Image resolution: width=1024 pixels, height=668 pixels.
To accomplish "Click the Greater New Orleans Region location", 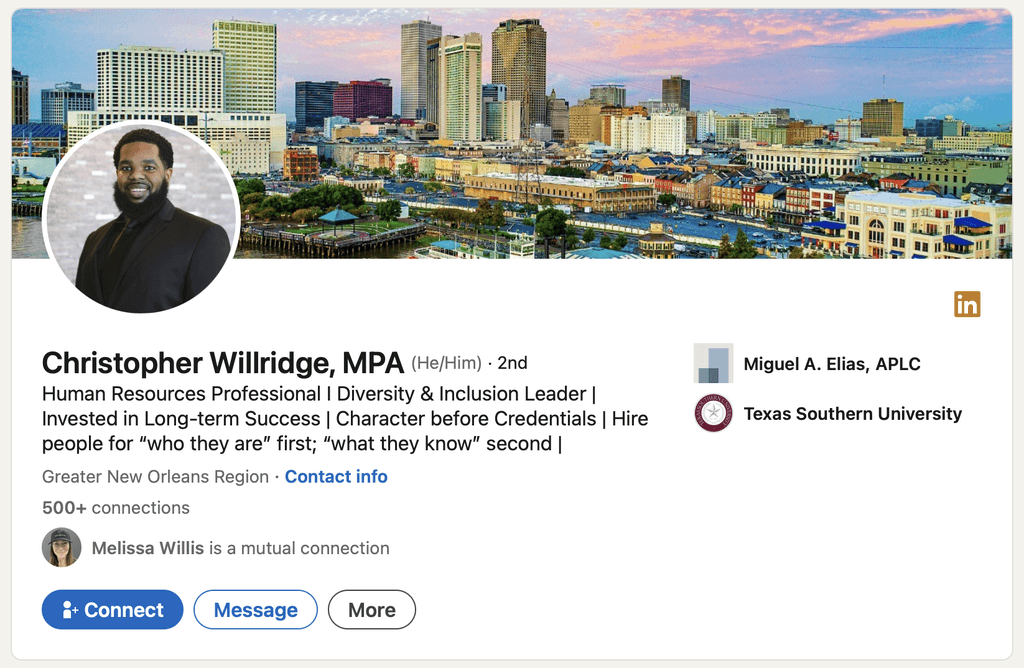I will point(155,477).
